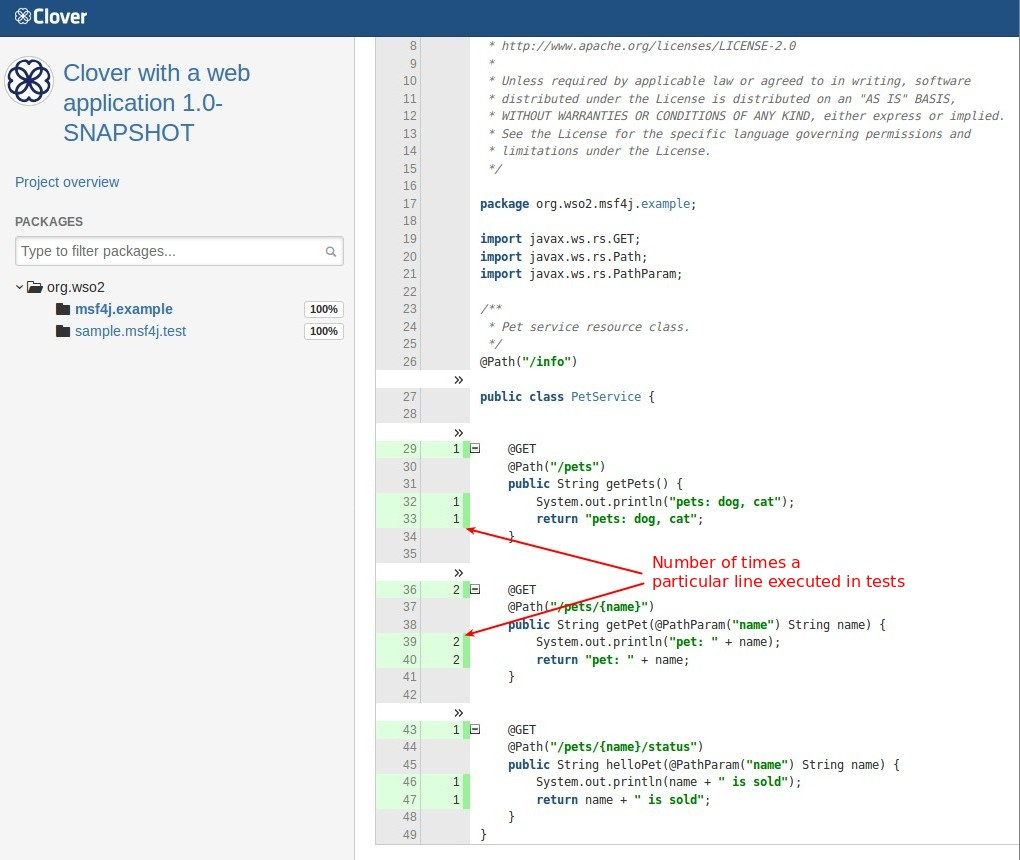This screenshot has height=860, width=1020.
Task: Click the folder icon beside sample.msf4j.test
Action: pos(62,331)
